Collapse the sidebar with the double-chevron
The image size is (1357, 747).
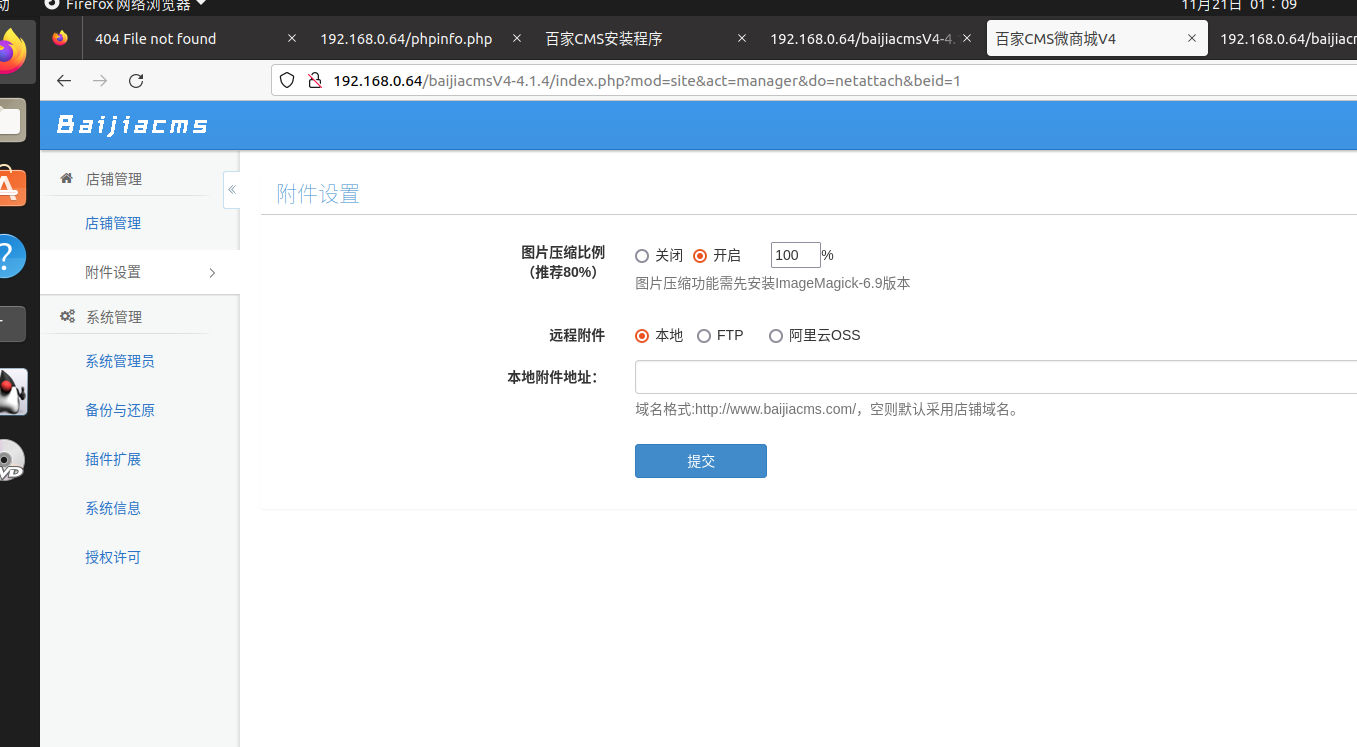click(231, 189)
